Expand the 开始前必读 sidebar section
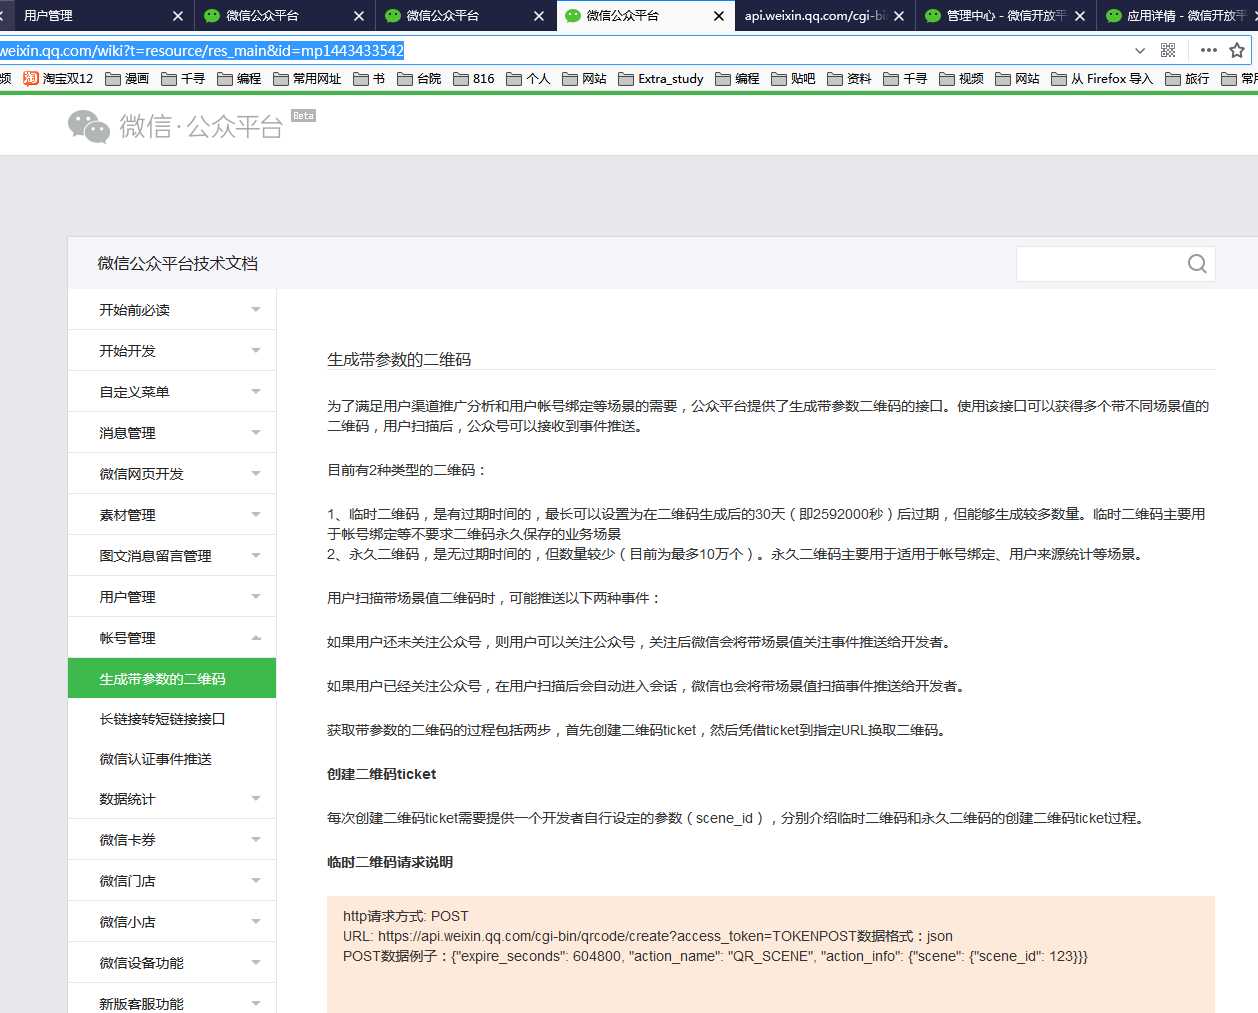Screen dimensions: 1258x1013 tap(172, 310)
